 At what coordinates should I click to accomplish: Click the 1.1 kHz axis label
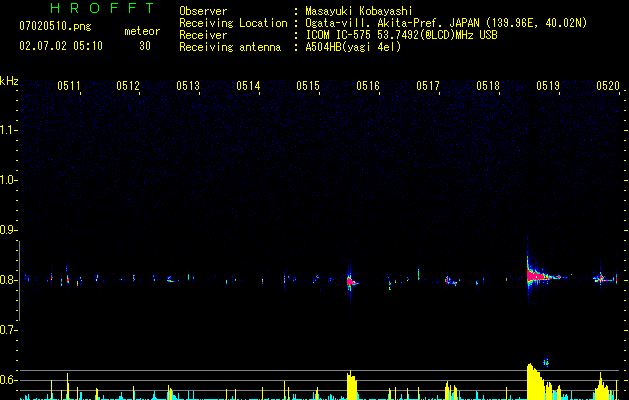(7, 130)
